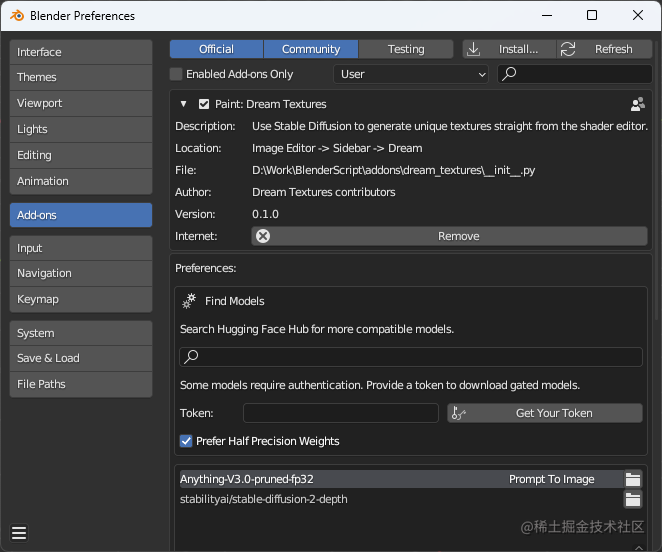Open folder for stabilityai/stable-diffusion-2-depth model
This screenshot has height=552, width=662.
coord(632,499)
